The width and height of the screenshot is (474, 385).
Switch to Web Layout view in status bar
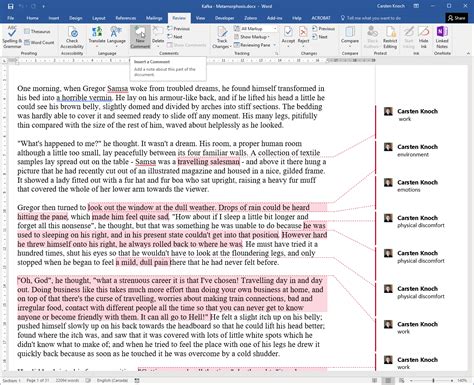[401, 380]
